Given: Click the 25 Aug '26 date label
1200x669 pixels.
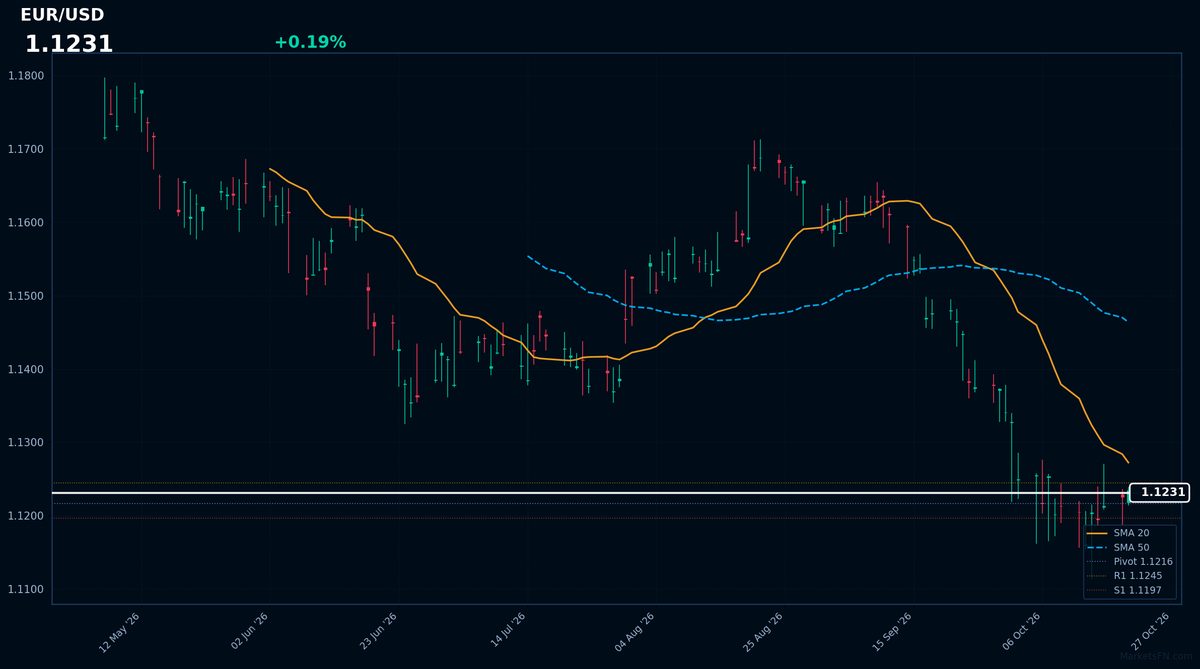Looking at the screenshot, I should 763,632.
